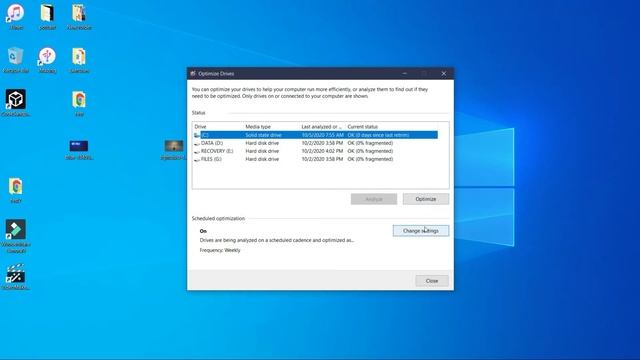The height and width of the screenshot is (360, 640).
Task: Click the Frequency: Weekly text
Action: pyautogui.click(x=220, y=250)
